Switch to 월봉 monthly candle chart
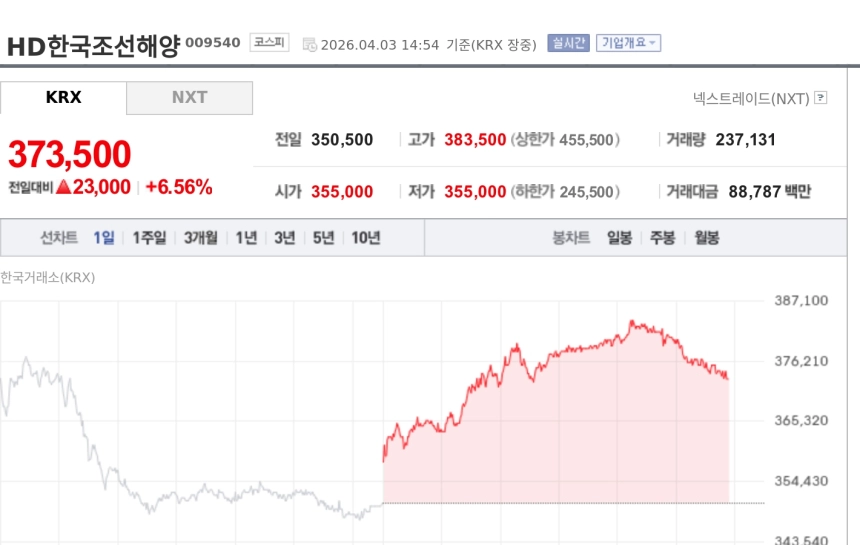The height and width of the screenshot is (545, 860). [707, 238]
